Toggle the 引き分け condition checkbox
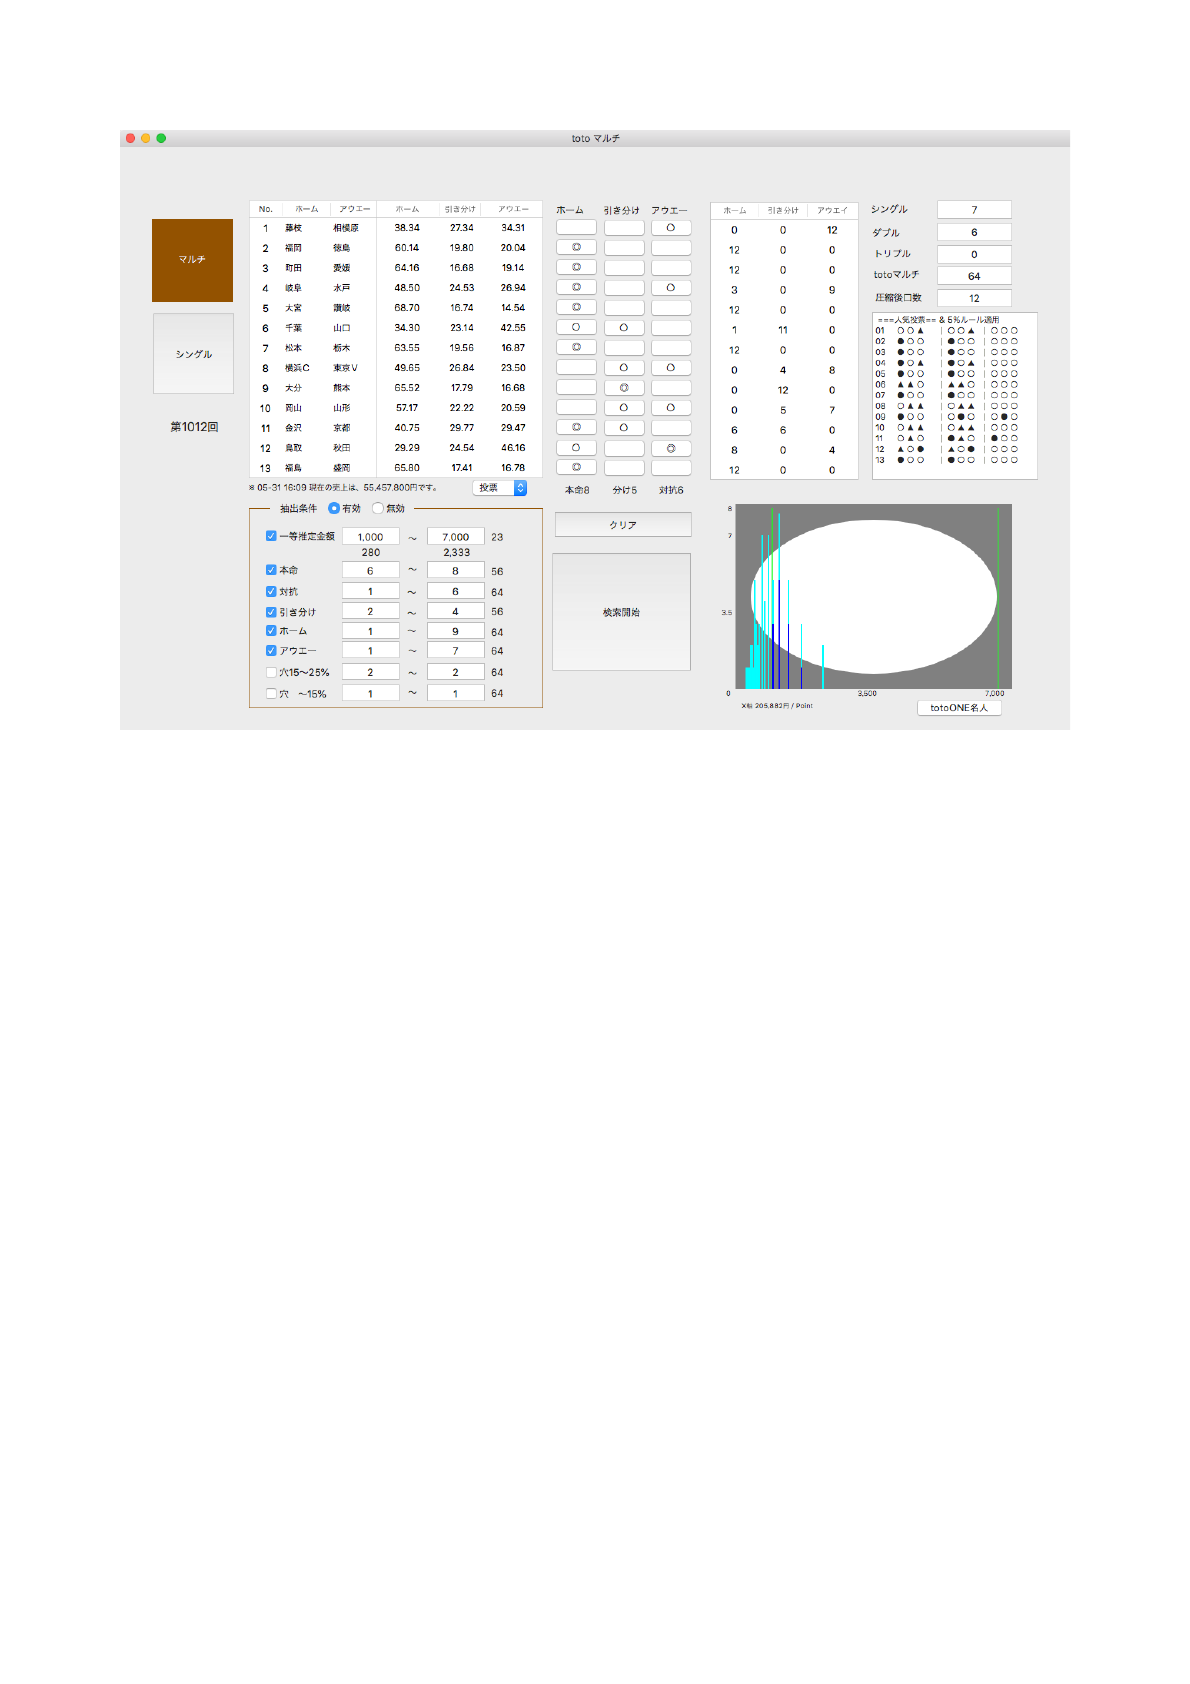1190x1684 pixels. tap(271, 612)
